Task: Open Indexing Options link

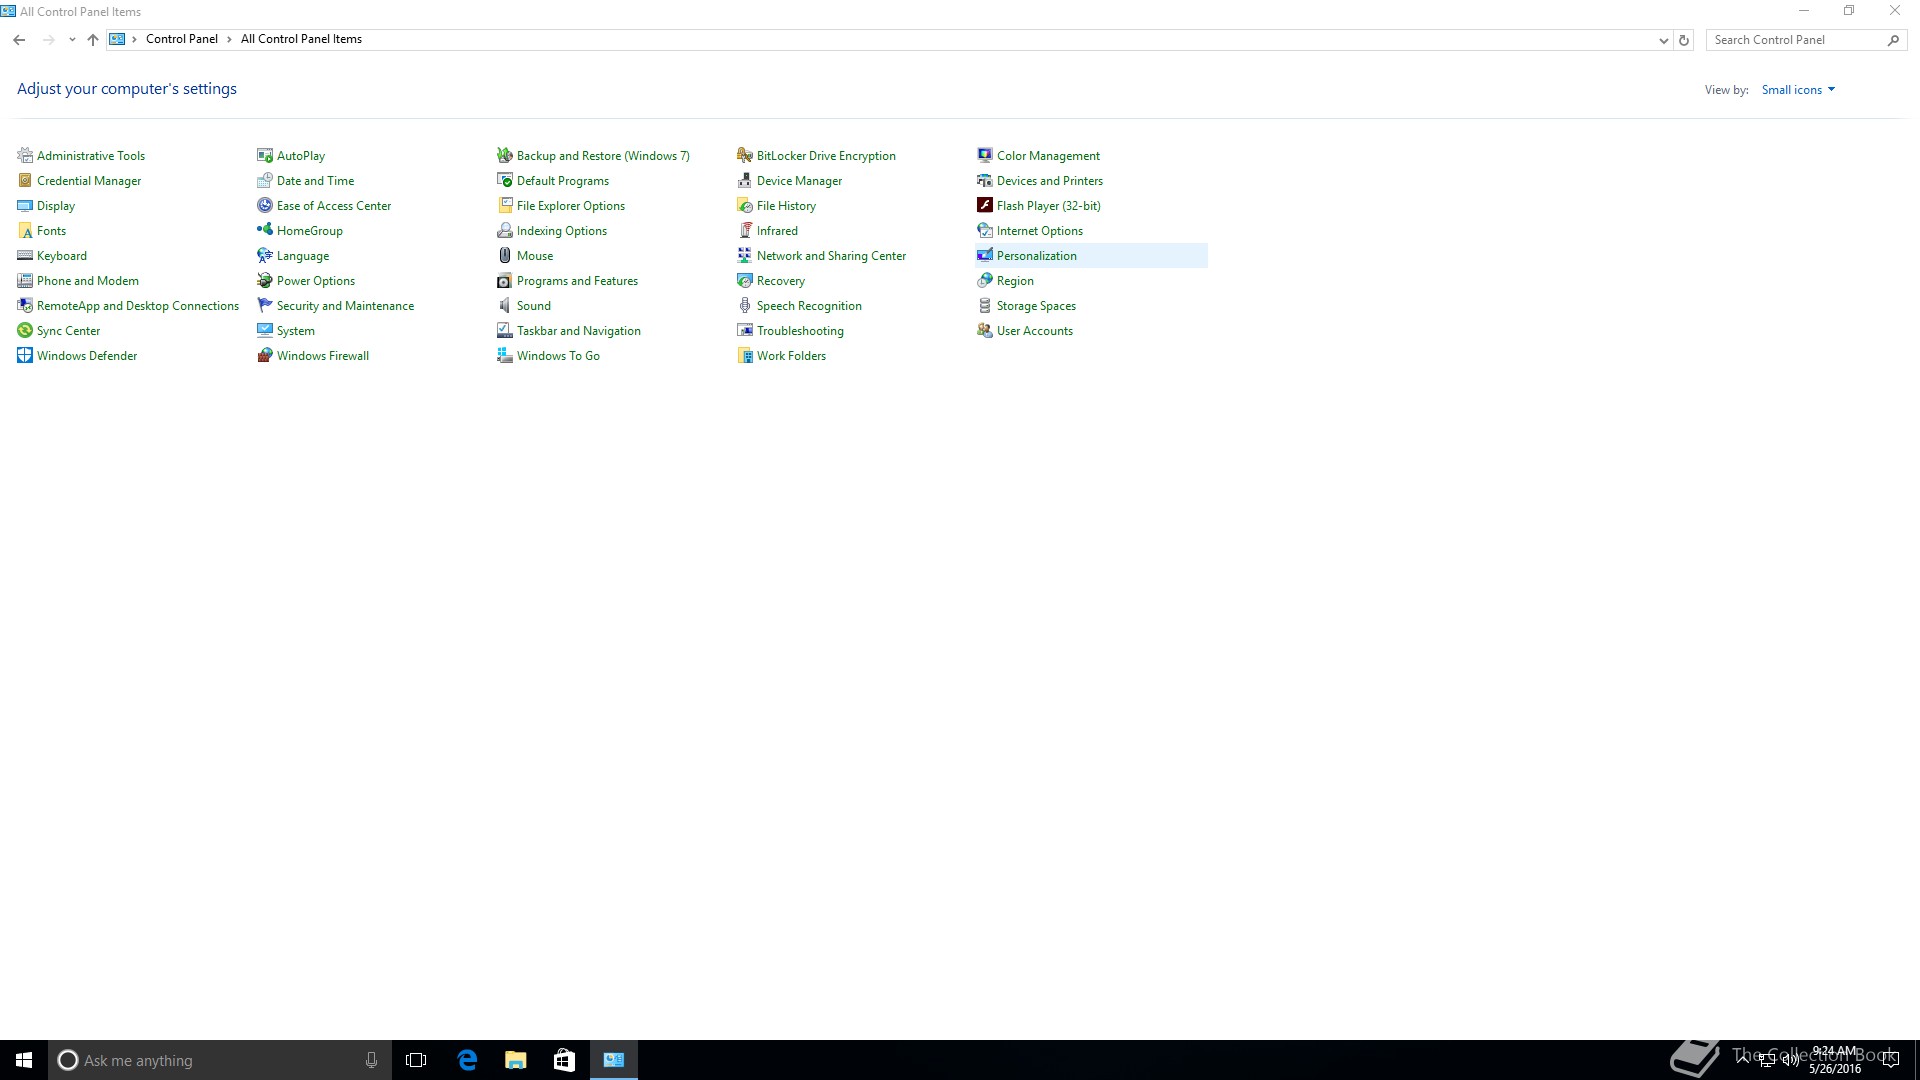Action: pos(562,231)
